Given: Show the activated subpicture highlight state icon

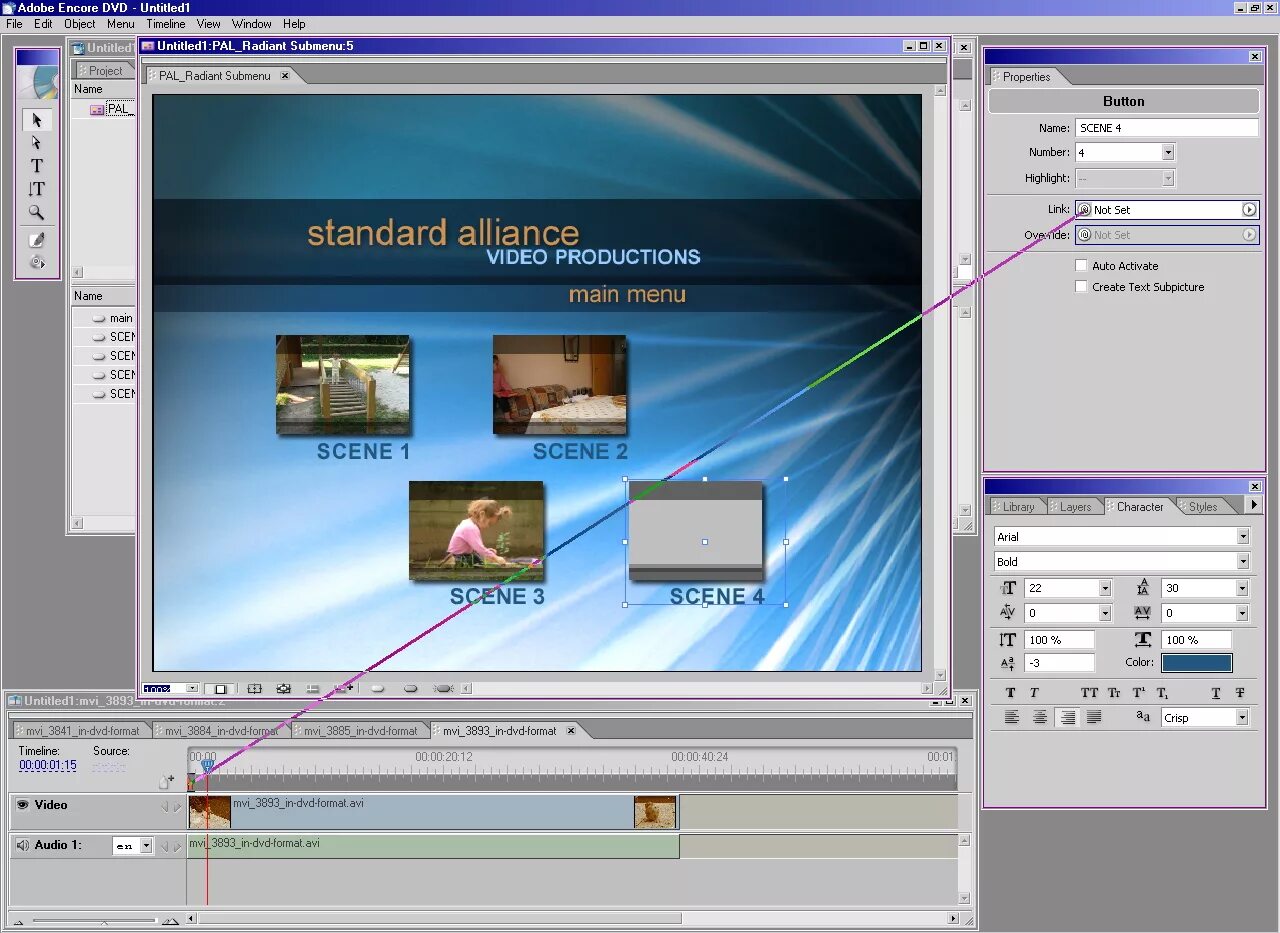Looking at the screenshot, I should coord(444,688).
